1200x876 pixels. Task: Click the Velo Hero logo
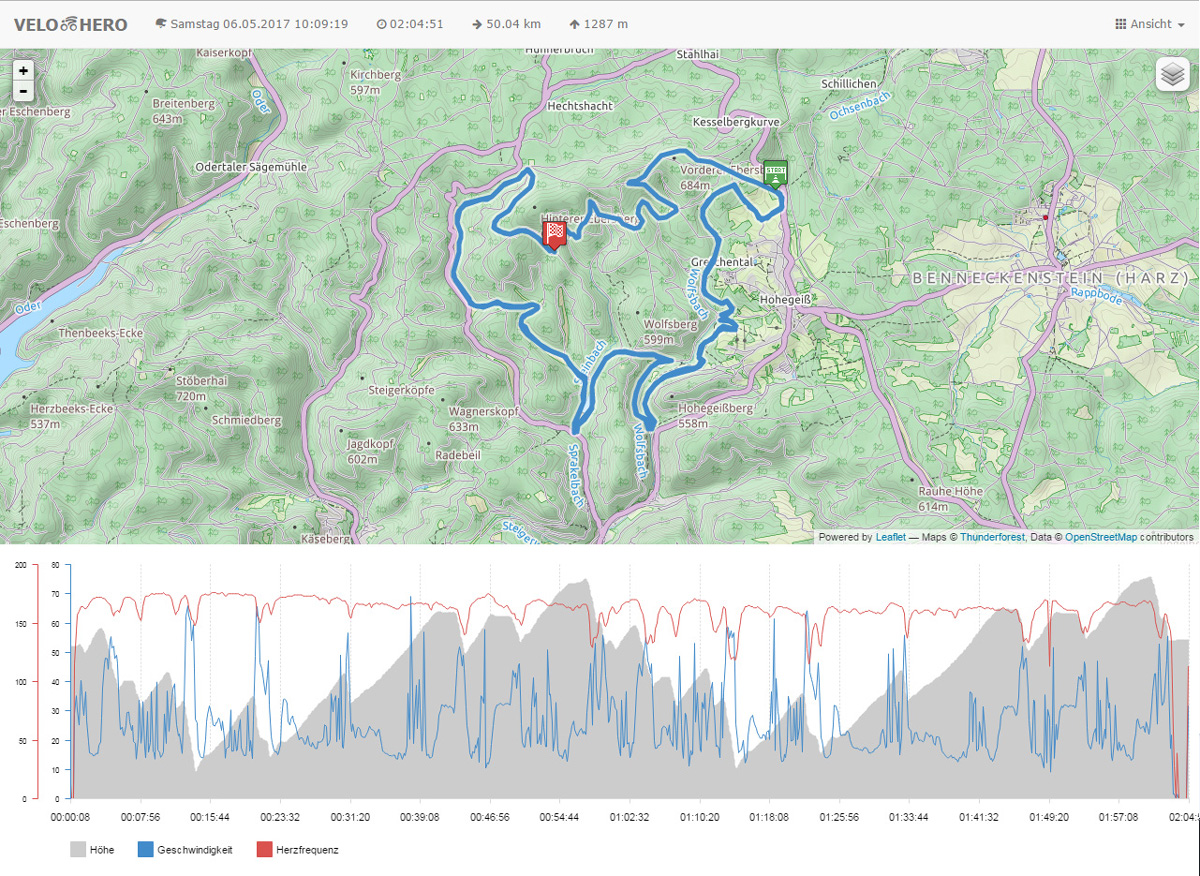(71, 24)
